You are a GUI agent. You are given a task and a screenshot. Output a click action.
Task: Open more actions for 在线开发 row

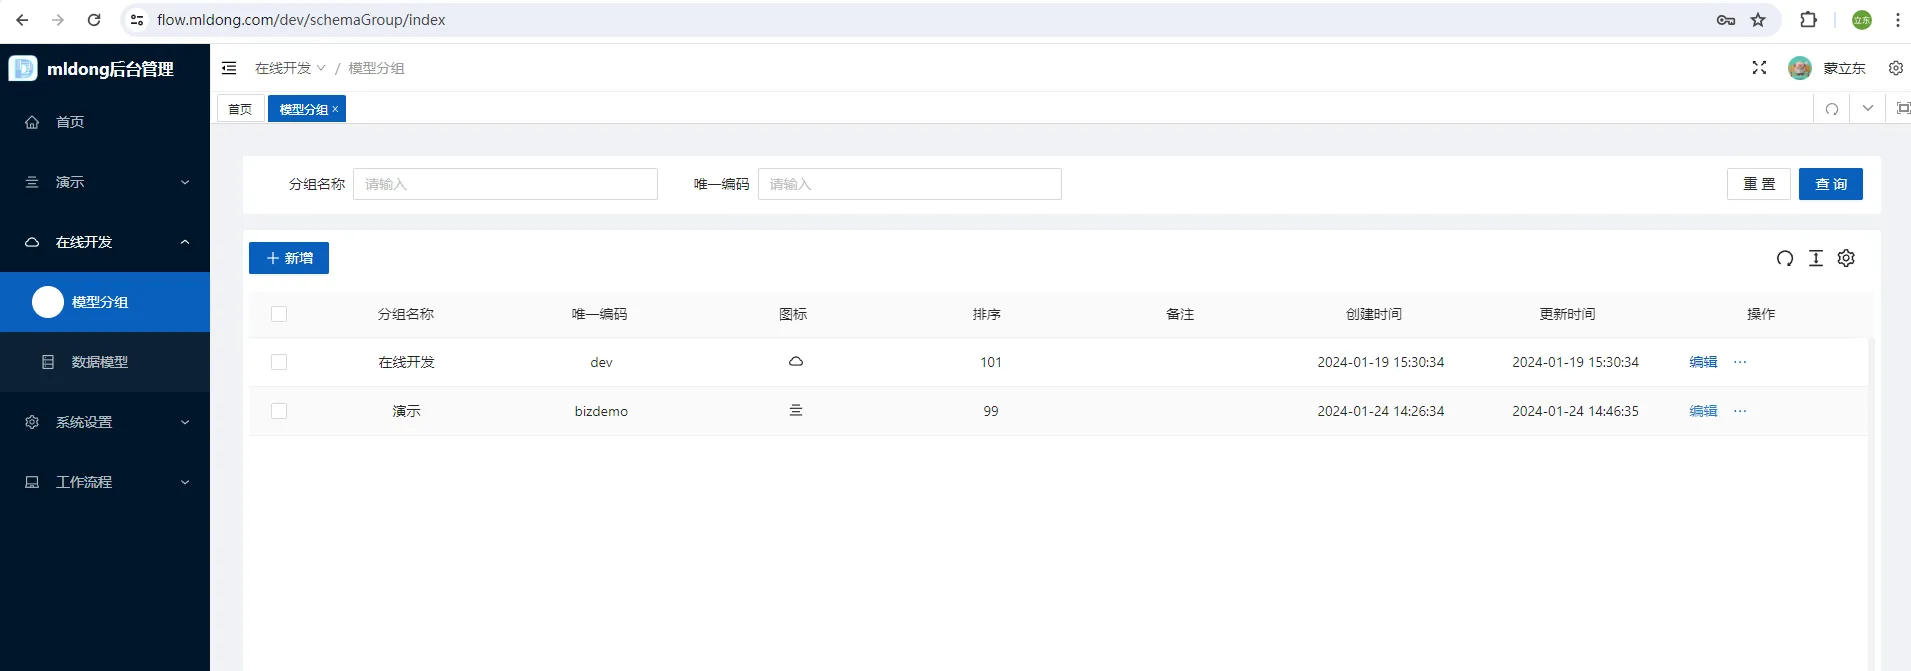tap(1740, 362)
